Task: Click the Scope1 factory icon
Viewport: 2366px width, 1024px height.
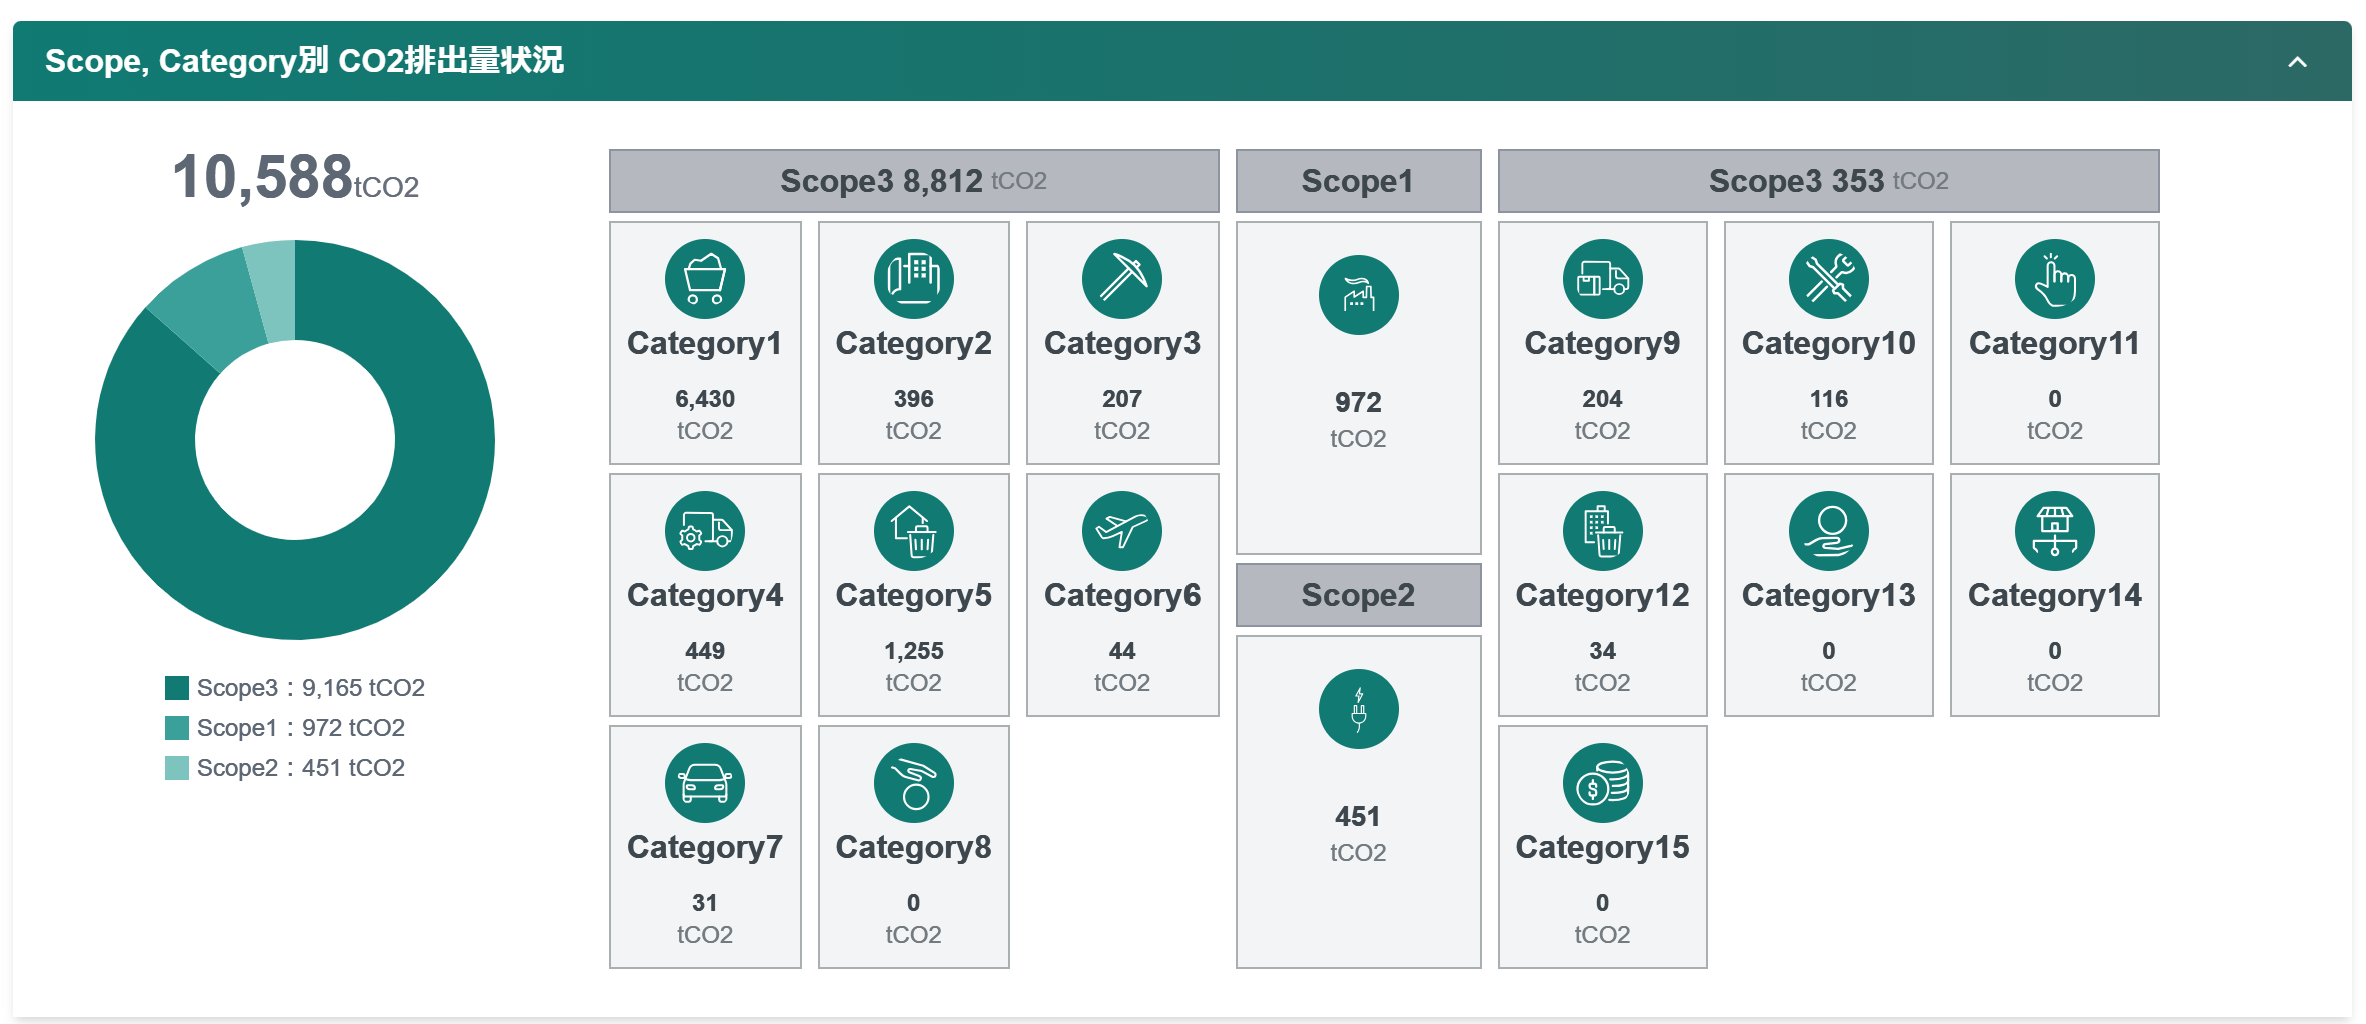Action: [x=1358, y=295]
